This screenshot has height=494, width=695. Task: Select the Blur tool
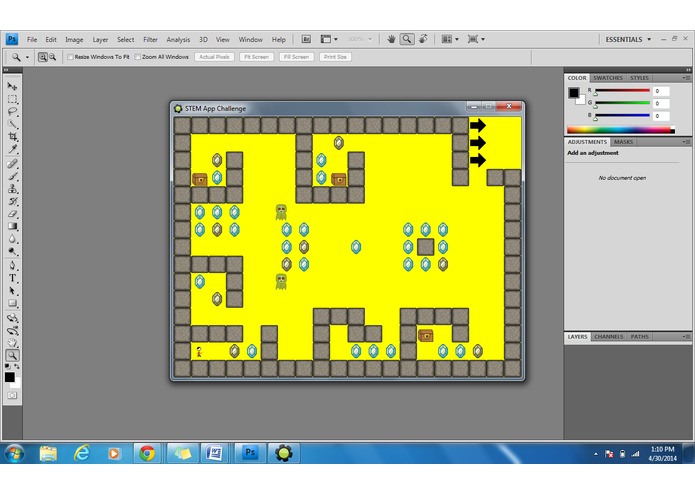12,238
